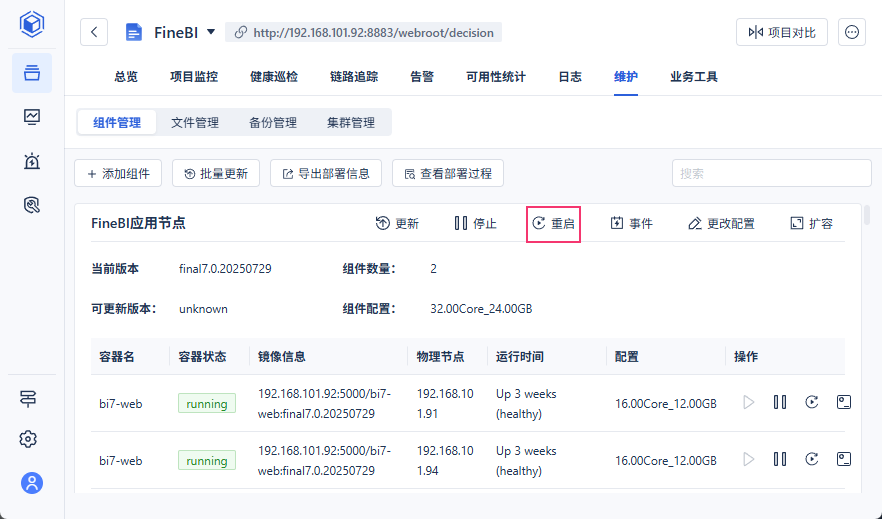
Task: Switch to the 项目监控 tab
Action: pyautogui.click(x=194, y=76)
